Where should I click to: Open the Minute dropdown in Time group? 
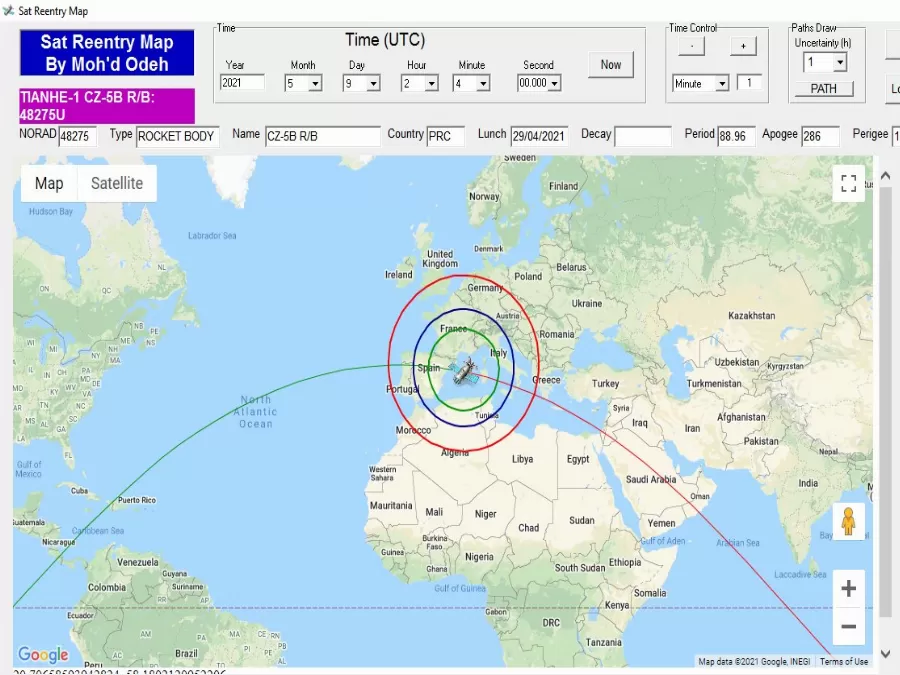pos(483,84)
